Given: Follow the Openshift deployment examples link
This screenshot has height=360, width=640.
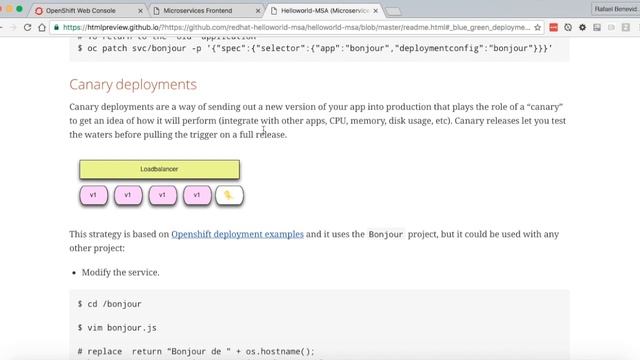Looking at the screenshot, I should [x=238, y=234].
